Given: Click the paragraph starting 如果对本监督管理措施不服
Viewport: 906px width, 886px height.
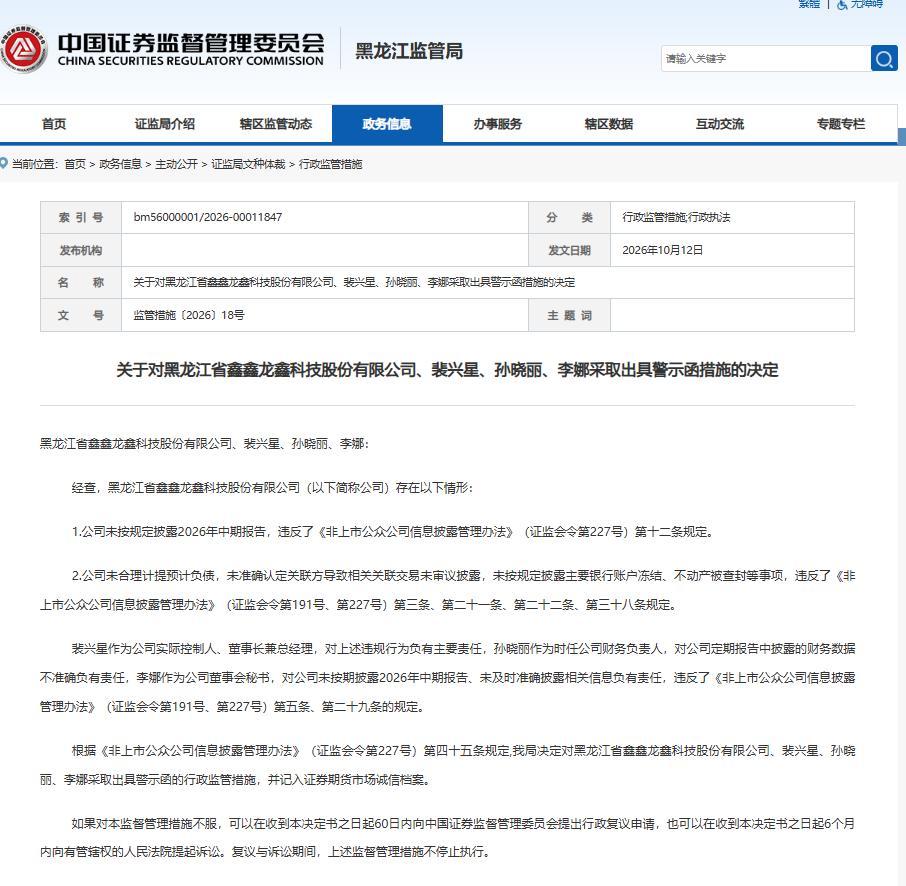Looking at the screenshot, I should [447, 837].
